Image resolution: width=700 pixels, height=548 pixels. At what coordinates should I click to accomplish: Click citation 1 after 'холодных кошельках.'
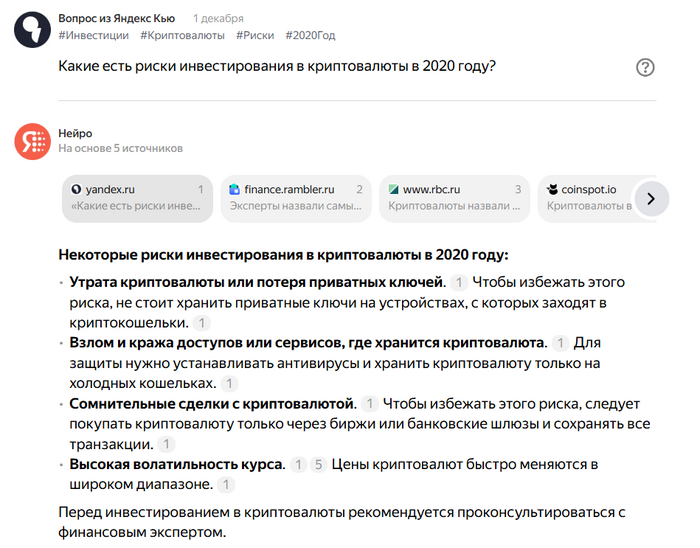tap(229, 383)
